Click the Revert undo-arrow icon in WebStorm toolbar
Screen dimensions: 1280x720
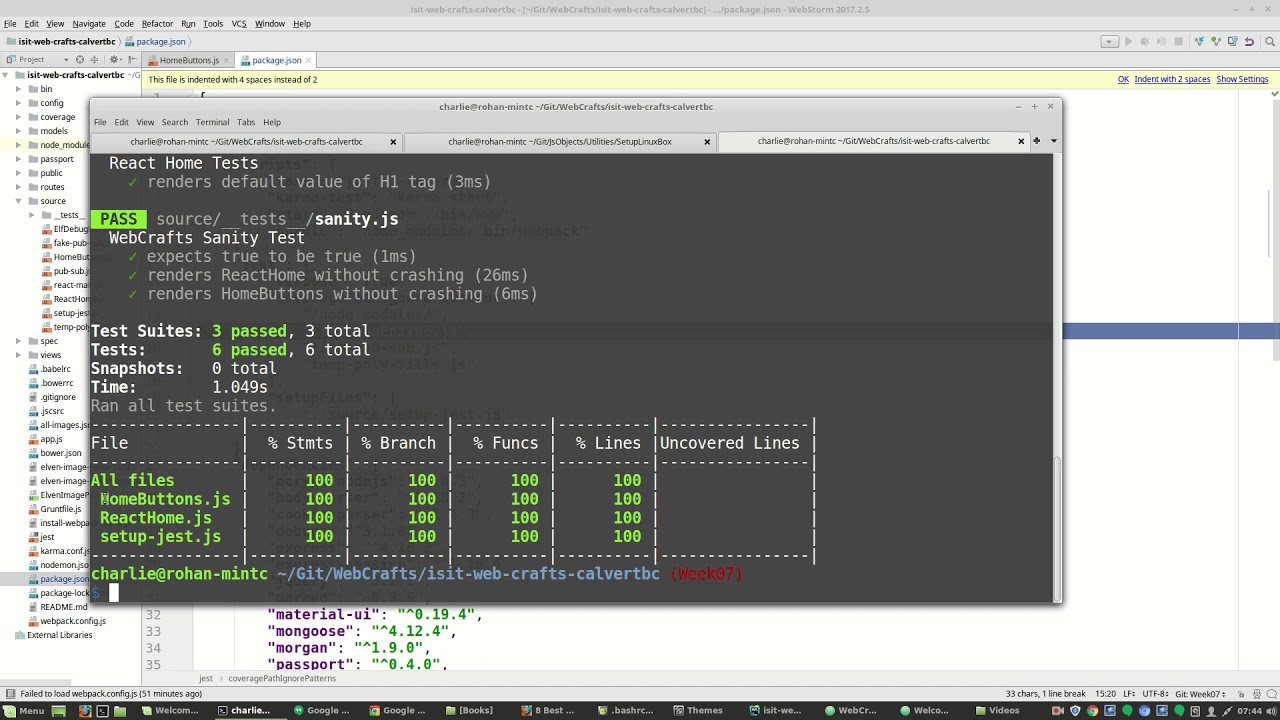coord(1249,41)
